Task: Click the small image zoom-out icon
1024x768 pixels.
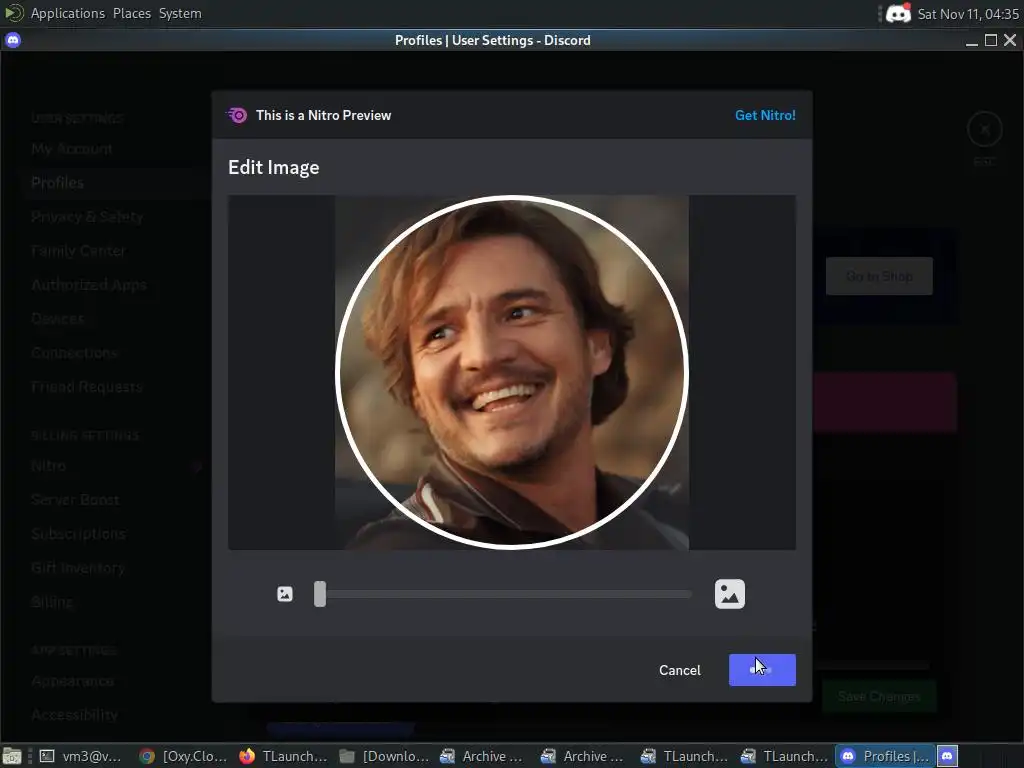Action: click(x=285, y=594)
